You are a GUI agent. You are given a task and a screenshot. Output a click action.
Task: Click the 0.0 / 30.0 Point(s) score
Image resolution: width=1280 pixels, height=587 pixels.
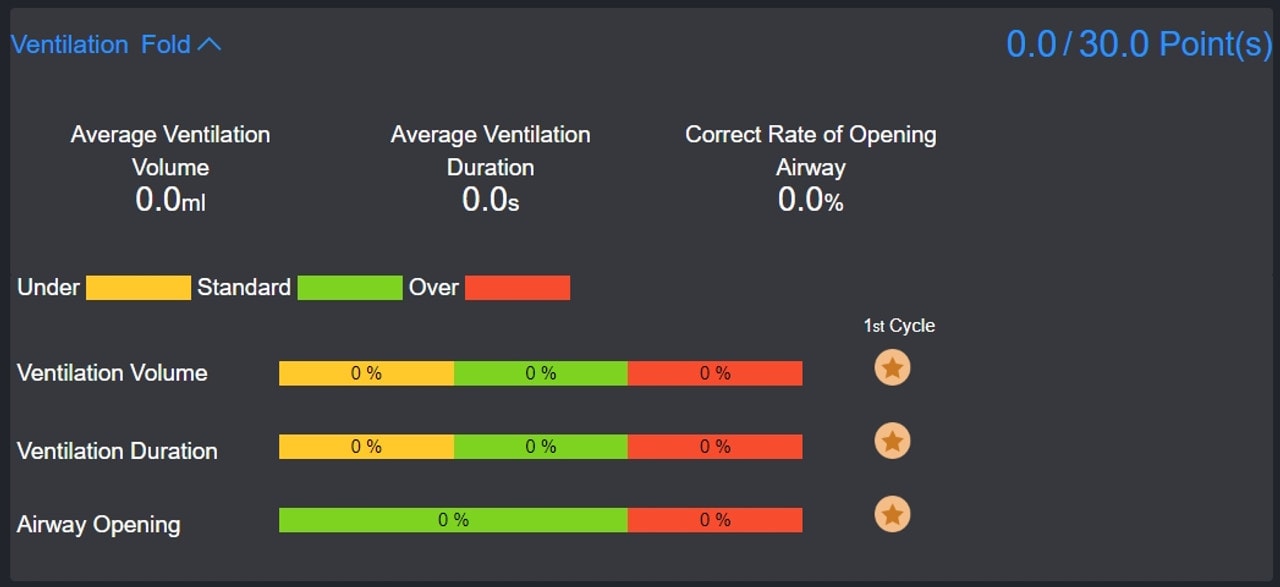click(x=1138, y=45)
